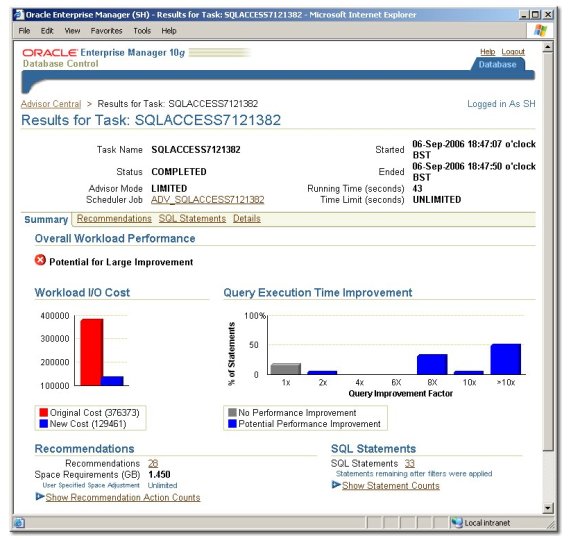Switch to the Details tab

click(x=247, y=218)
